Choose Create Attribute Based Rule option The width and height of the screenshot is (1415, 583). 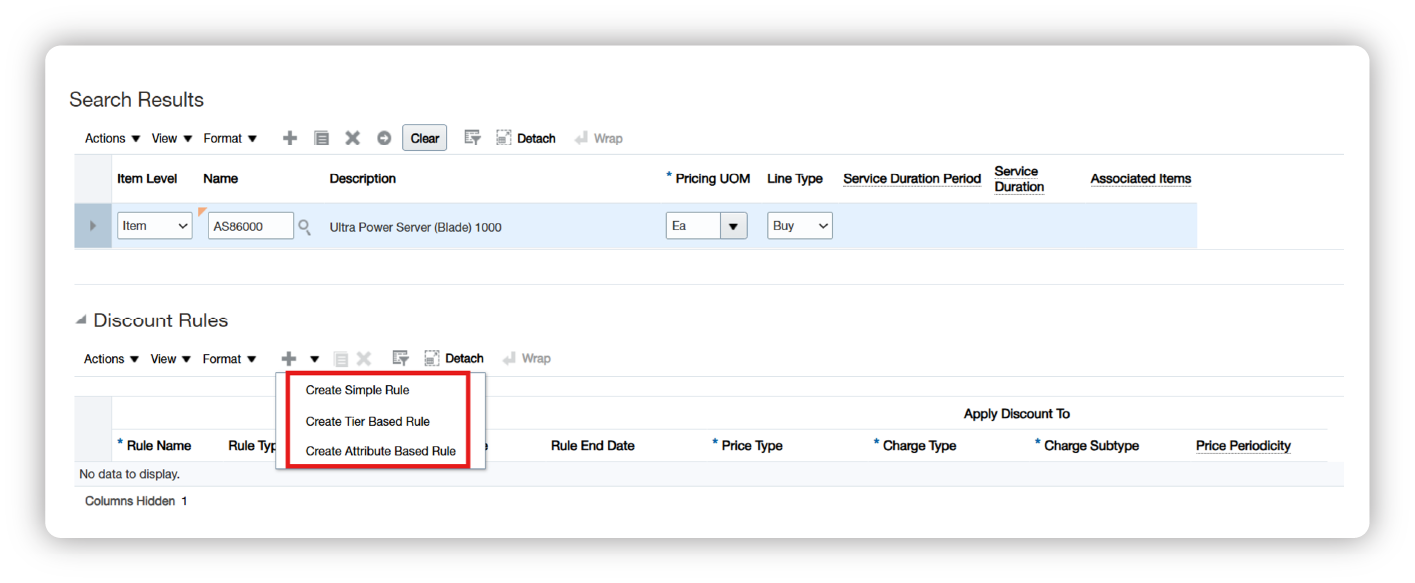(x=379, y=451)
